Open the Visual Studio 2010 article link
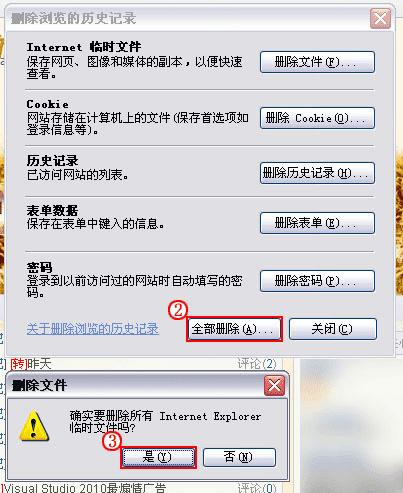The height and width of the screenshot is (493, 403). [x=85, y=487]
